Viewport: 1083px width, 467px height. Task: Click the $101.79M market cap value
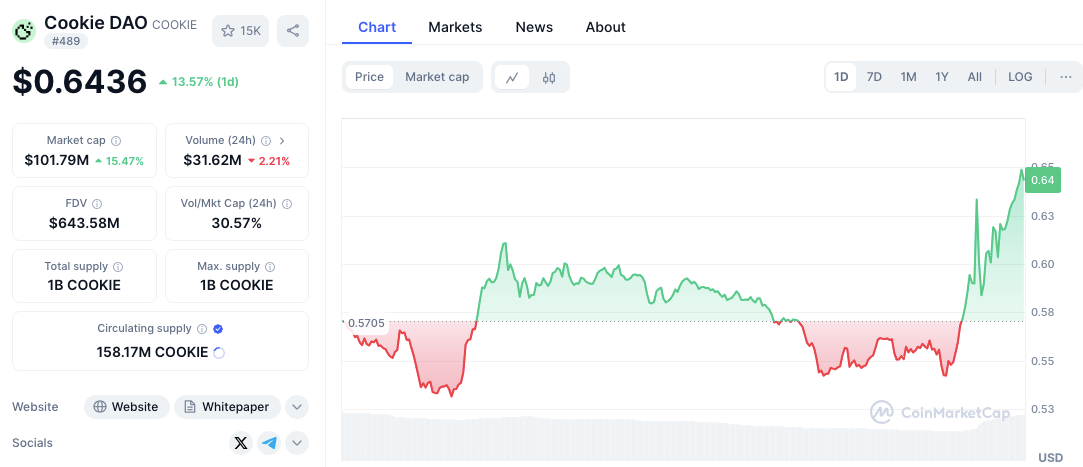57,161
